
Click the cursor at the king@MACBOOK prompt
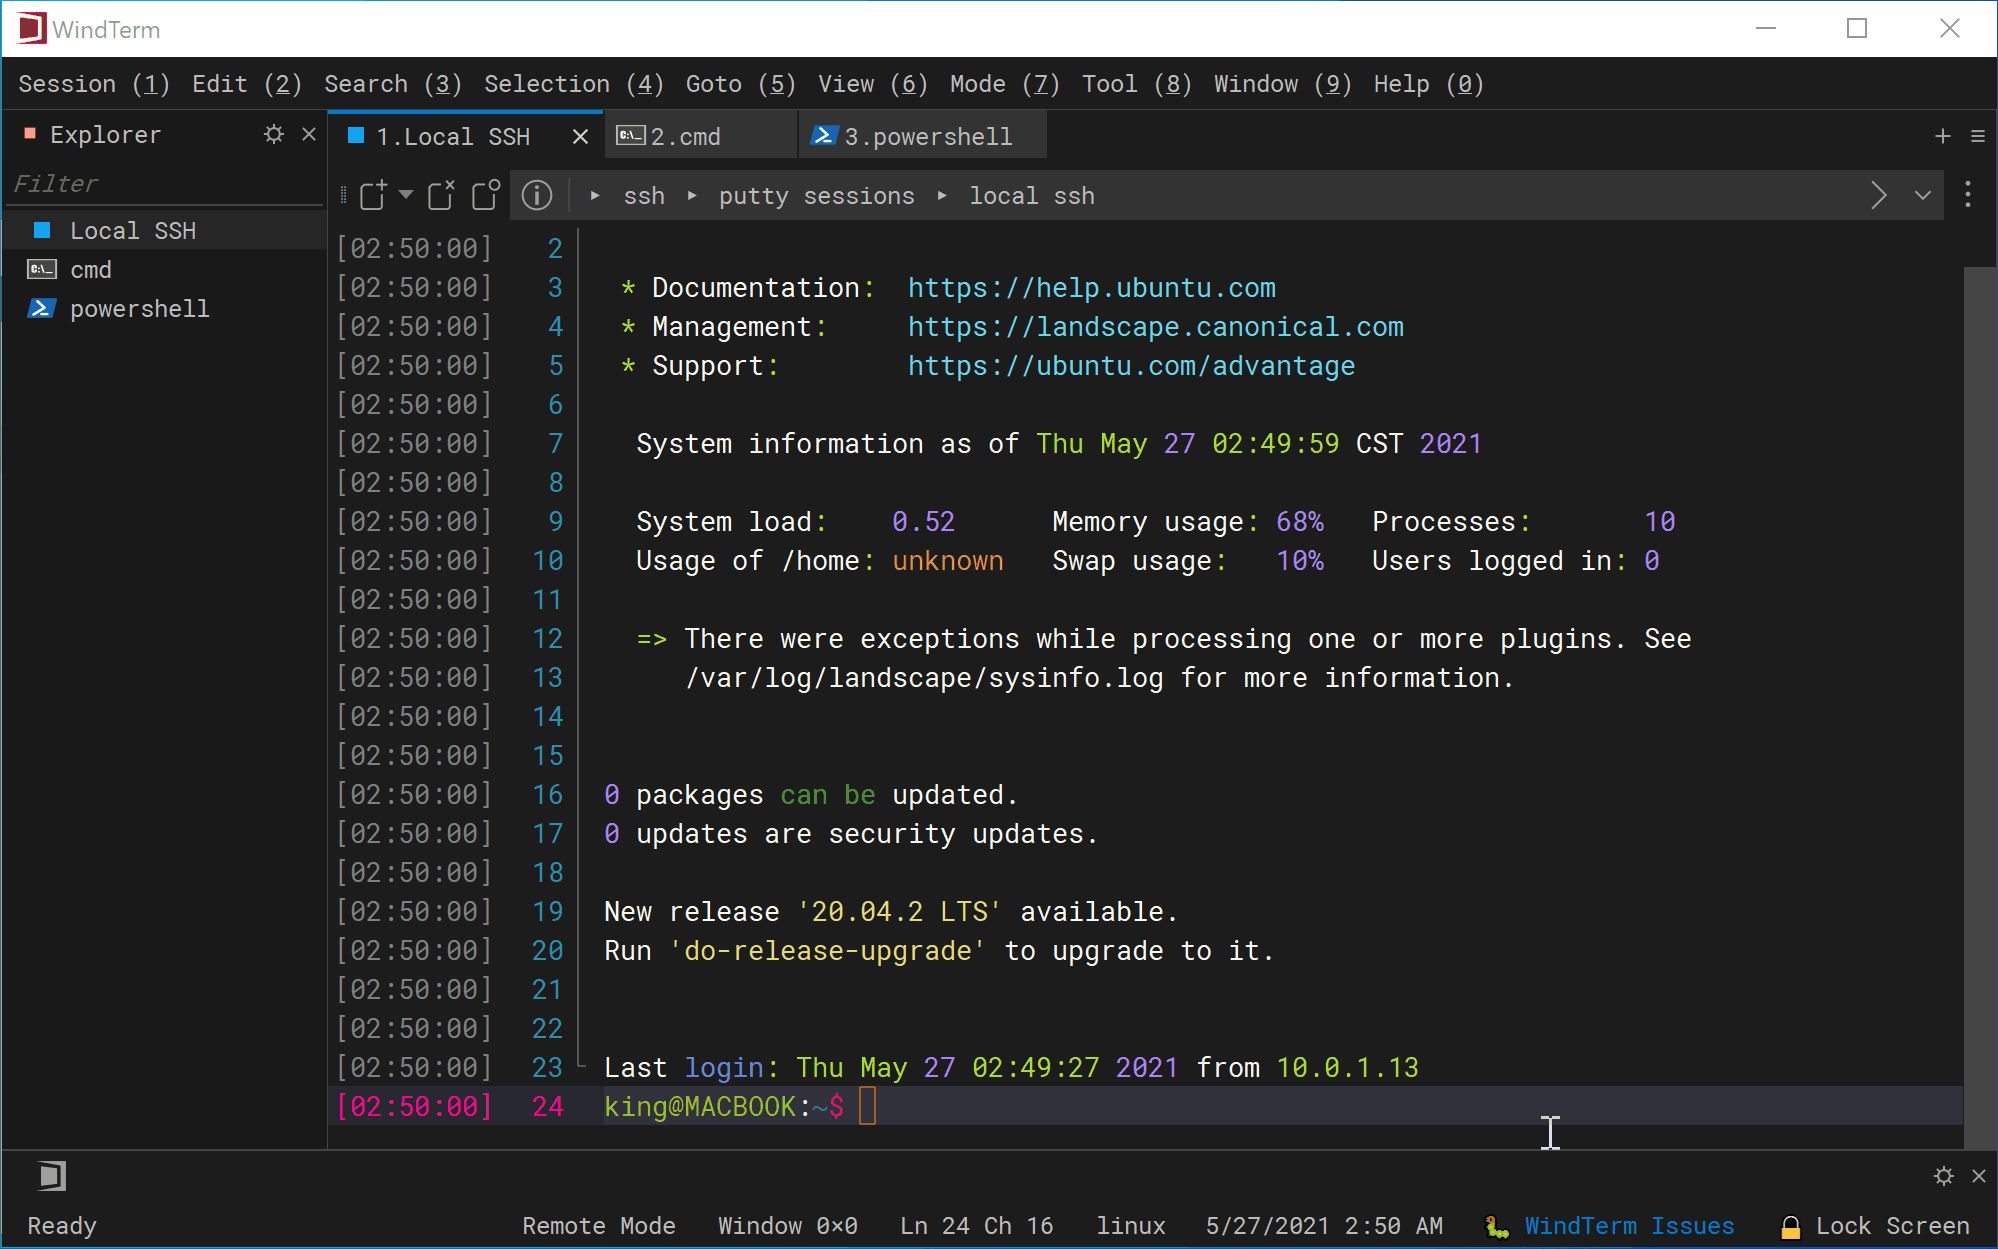click(867, 1106)
